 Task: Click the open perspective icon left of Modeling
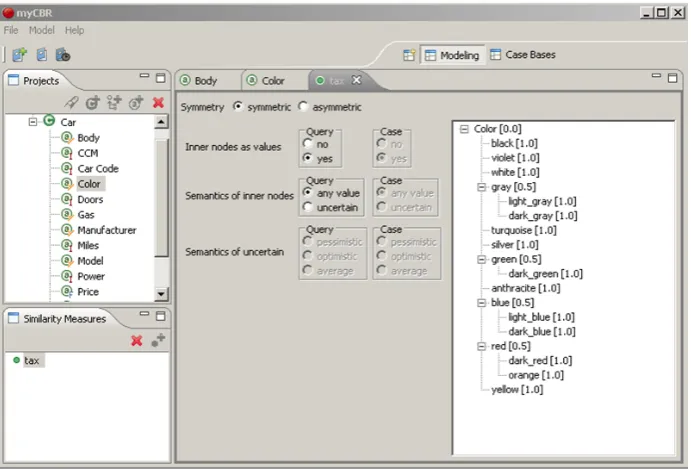tap(409, 55)
